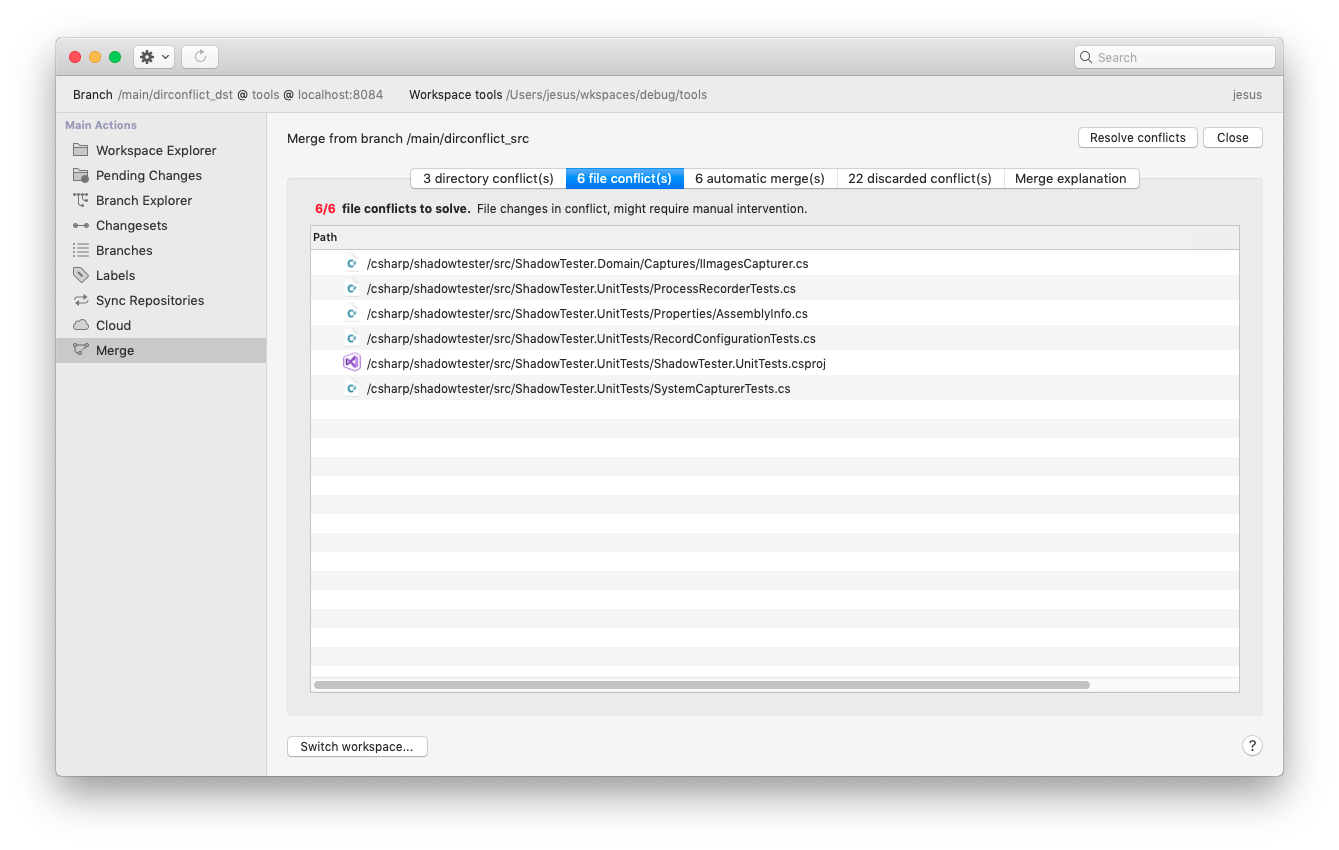Open the Merge explanation tab
This screenshot has height=850, width=1339.
(1072, 178)
